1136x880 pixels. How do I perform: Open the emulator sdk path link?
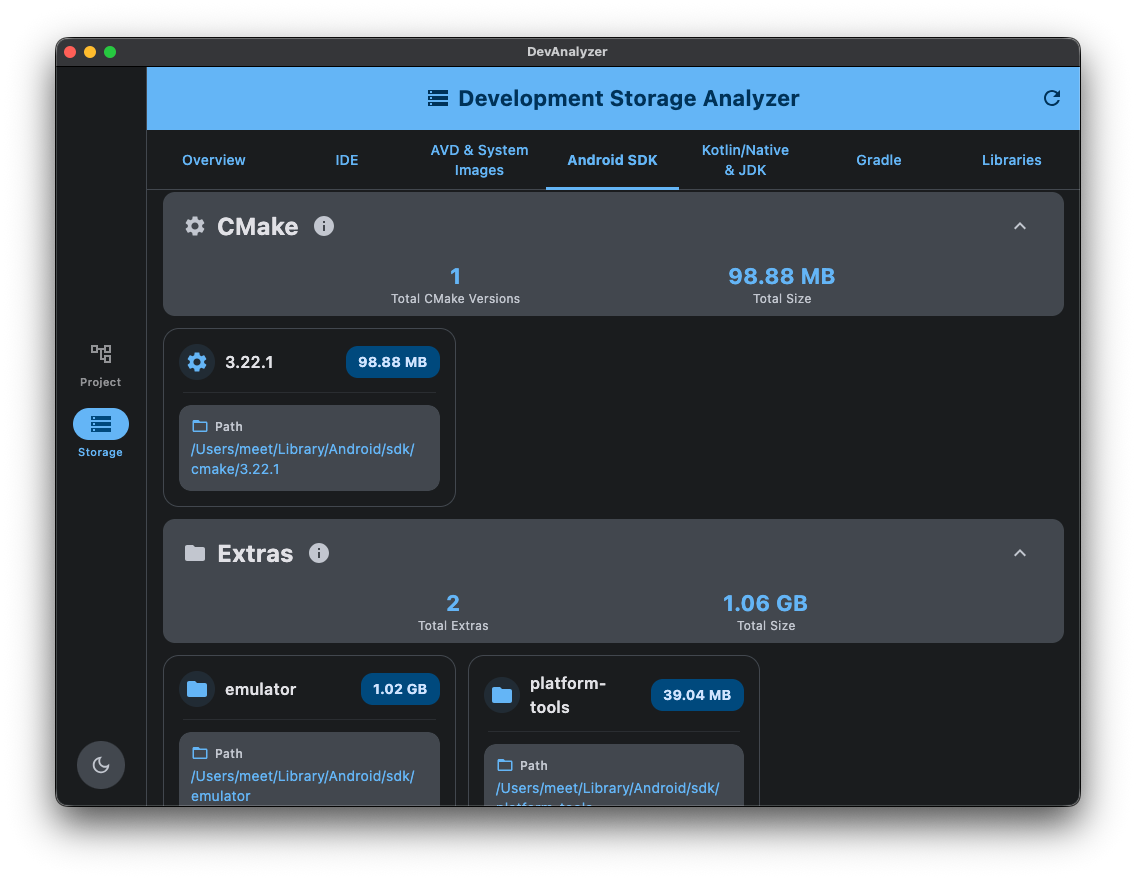click(x=302, y=786)
